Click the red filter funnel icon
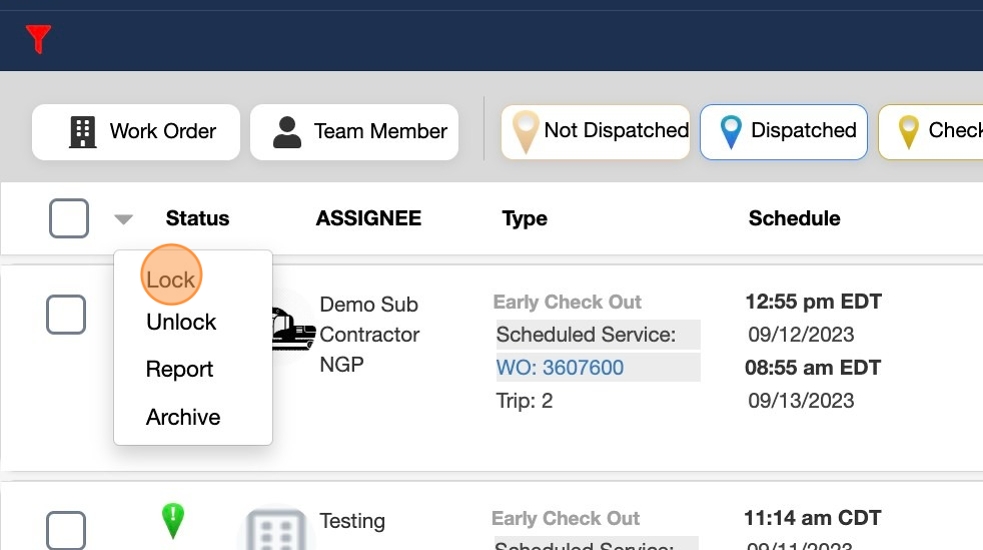The height and width of the screenshot is (550, 983). coord(38,39)
